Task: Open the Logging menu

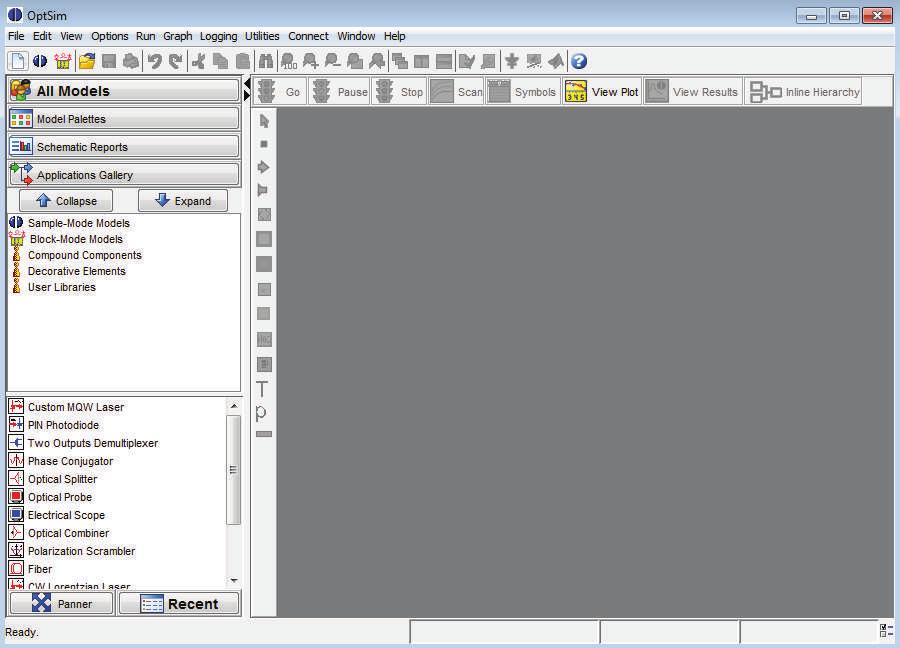Action: [x=219, y=36]
